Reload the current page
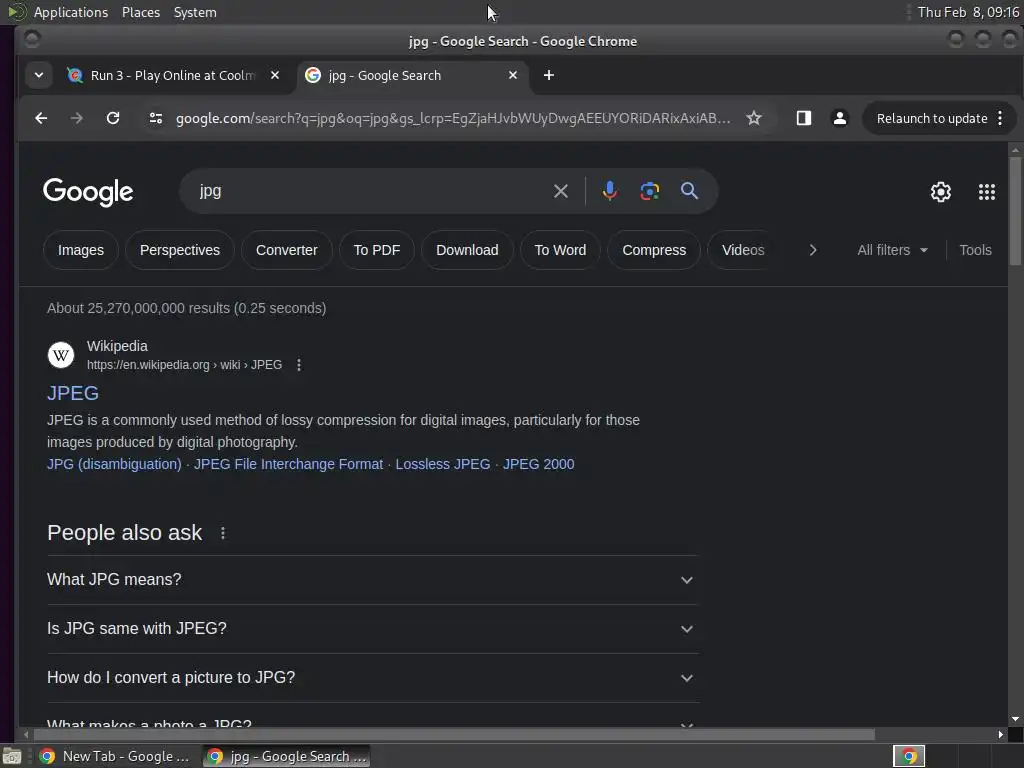The width and height of the screenshot is (1024, 768). click(x=113, y=118)
